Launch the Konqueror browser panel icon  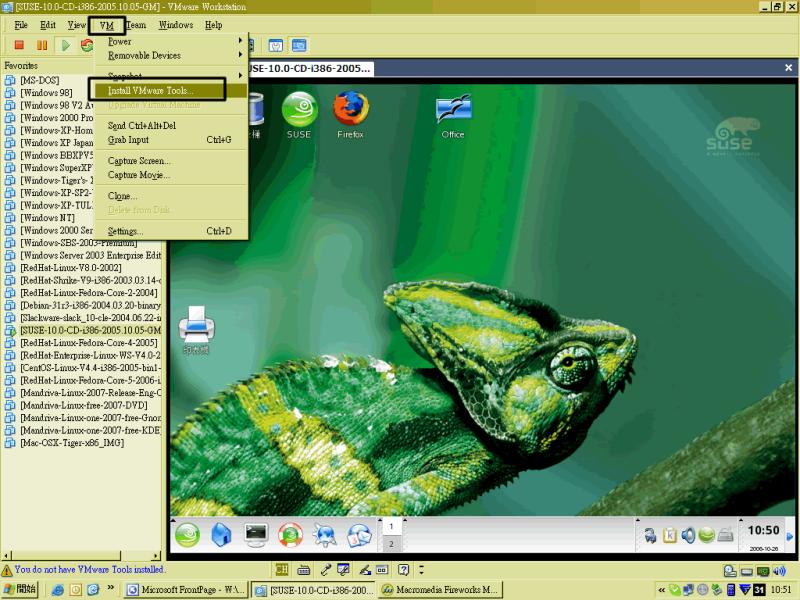324,535
